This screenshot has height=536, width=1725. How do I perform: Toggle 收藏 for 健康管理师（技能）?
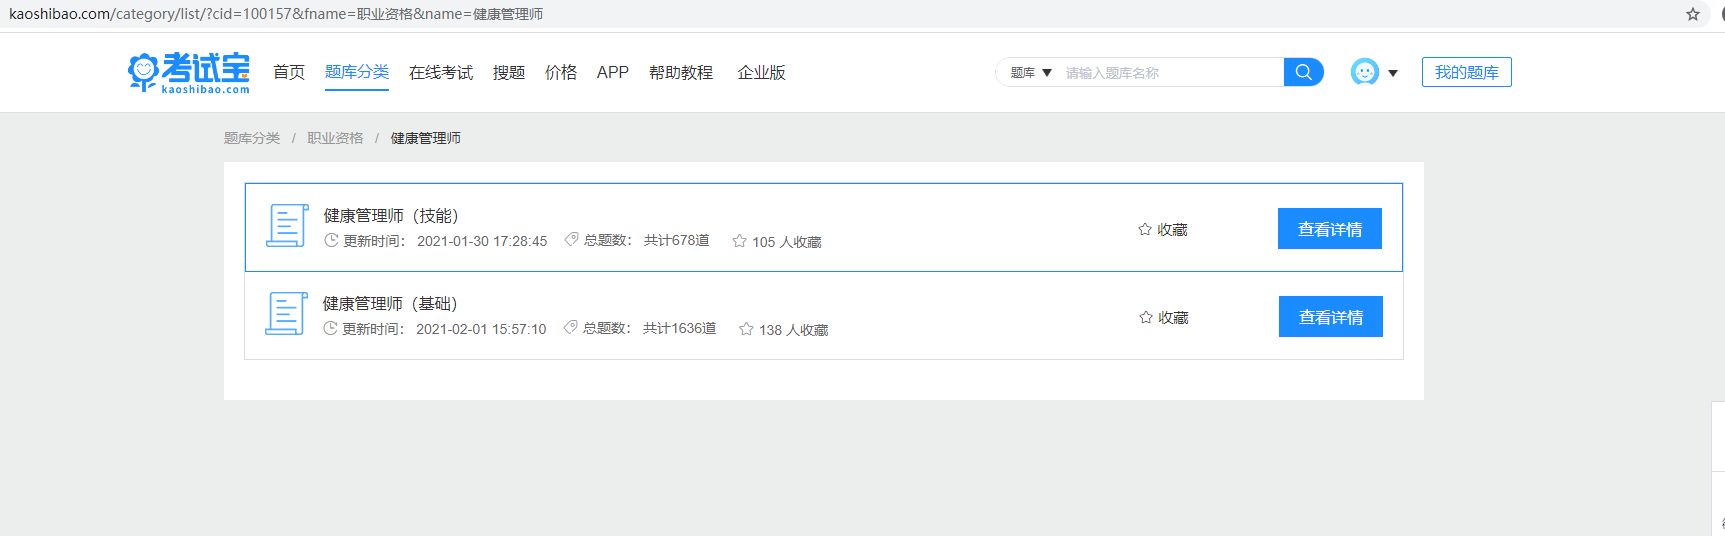tap(1163, 229)
